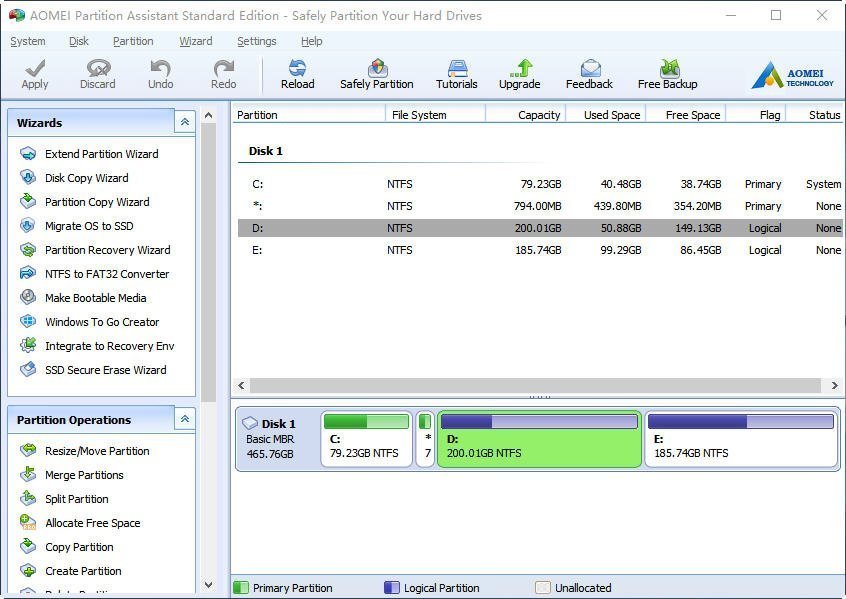Click sidebar scrollbar up arrow
Screen dimensions: 846x599
pos(209,115)
